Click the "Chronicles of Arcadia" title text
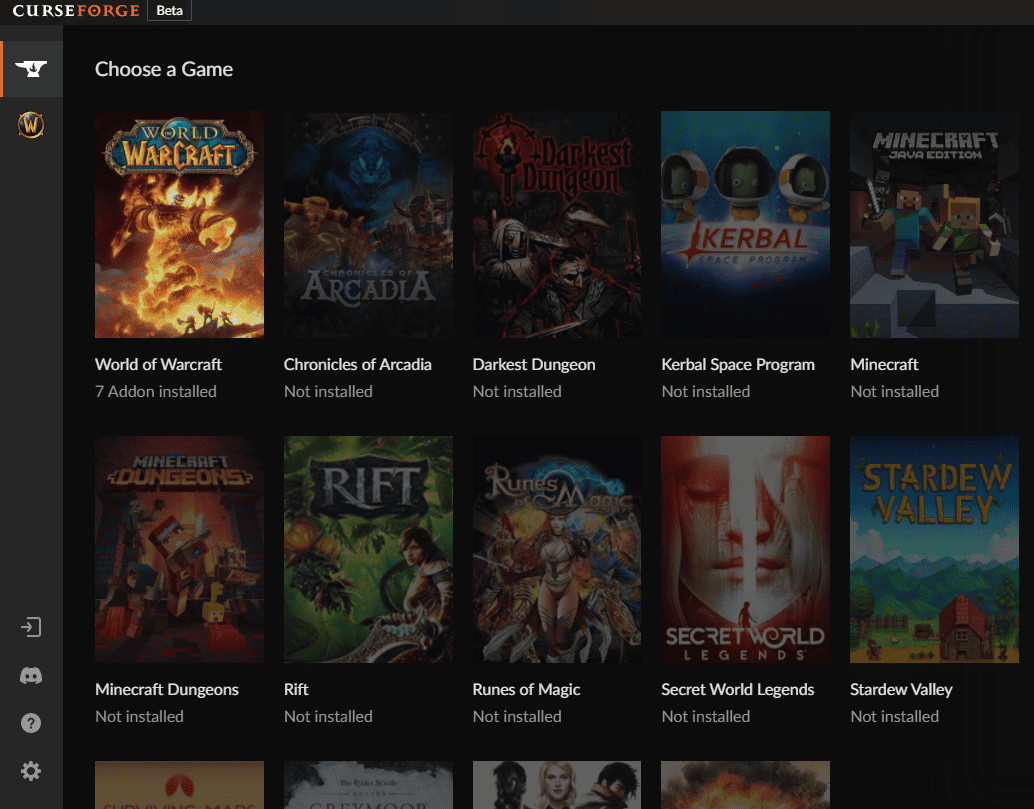The height and width of the screenshot is (809, 1034). (357, 365)
